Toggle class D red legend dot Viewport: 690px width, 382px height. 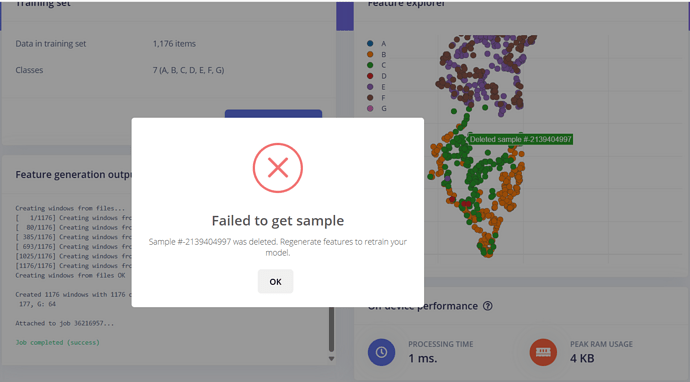(x=370, y=76)
